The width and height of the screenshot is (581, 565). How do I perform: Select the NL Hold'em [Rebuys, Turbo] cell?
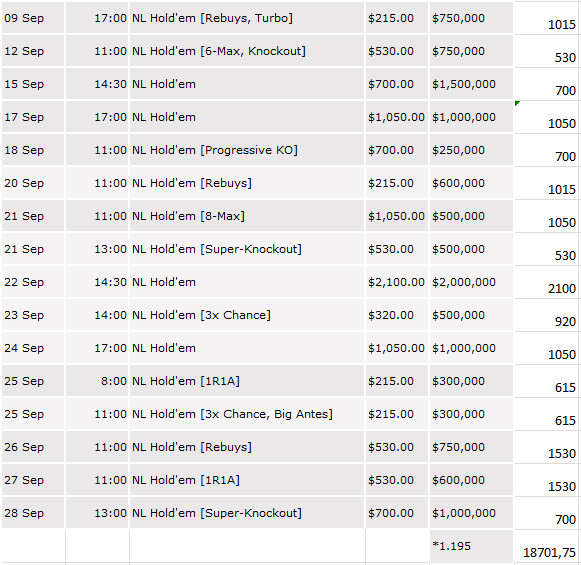pos(247,18)
